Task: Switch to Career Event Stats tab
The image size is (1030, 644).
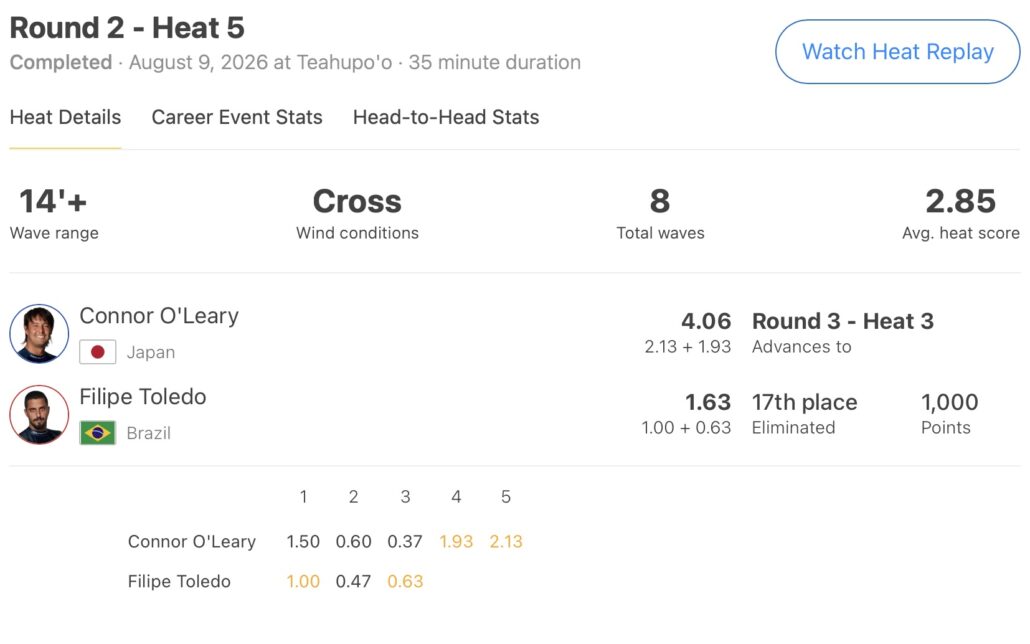Action: coord(236,117)
